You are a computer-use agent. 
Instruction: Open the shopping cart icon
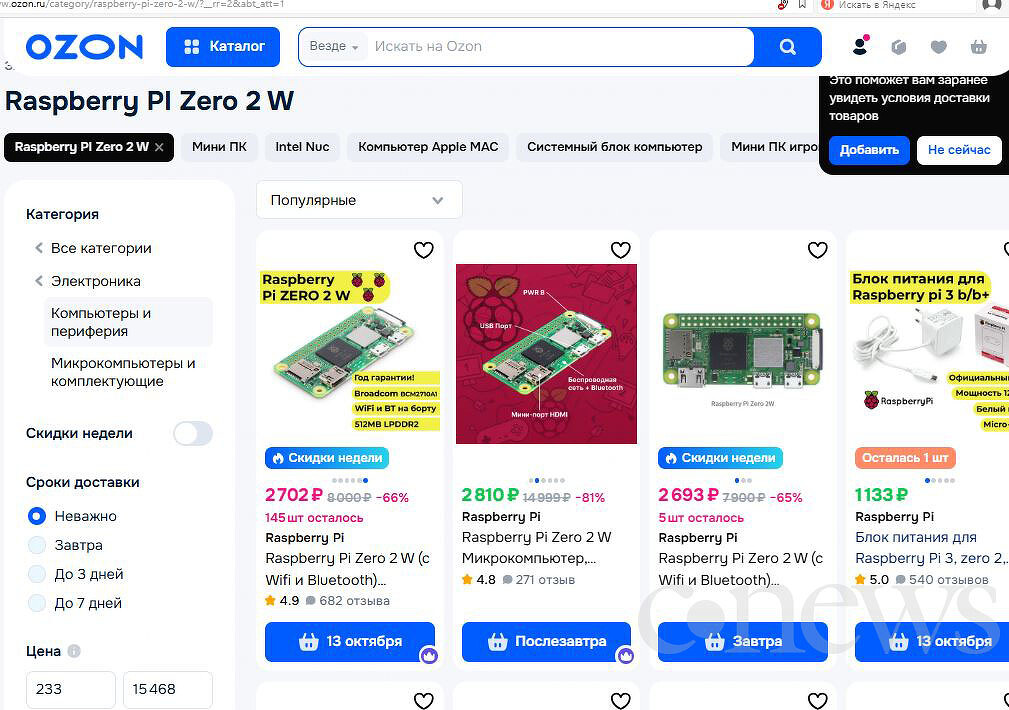tap(979, 46)
